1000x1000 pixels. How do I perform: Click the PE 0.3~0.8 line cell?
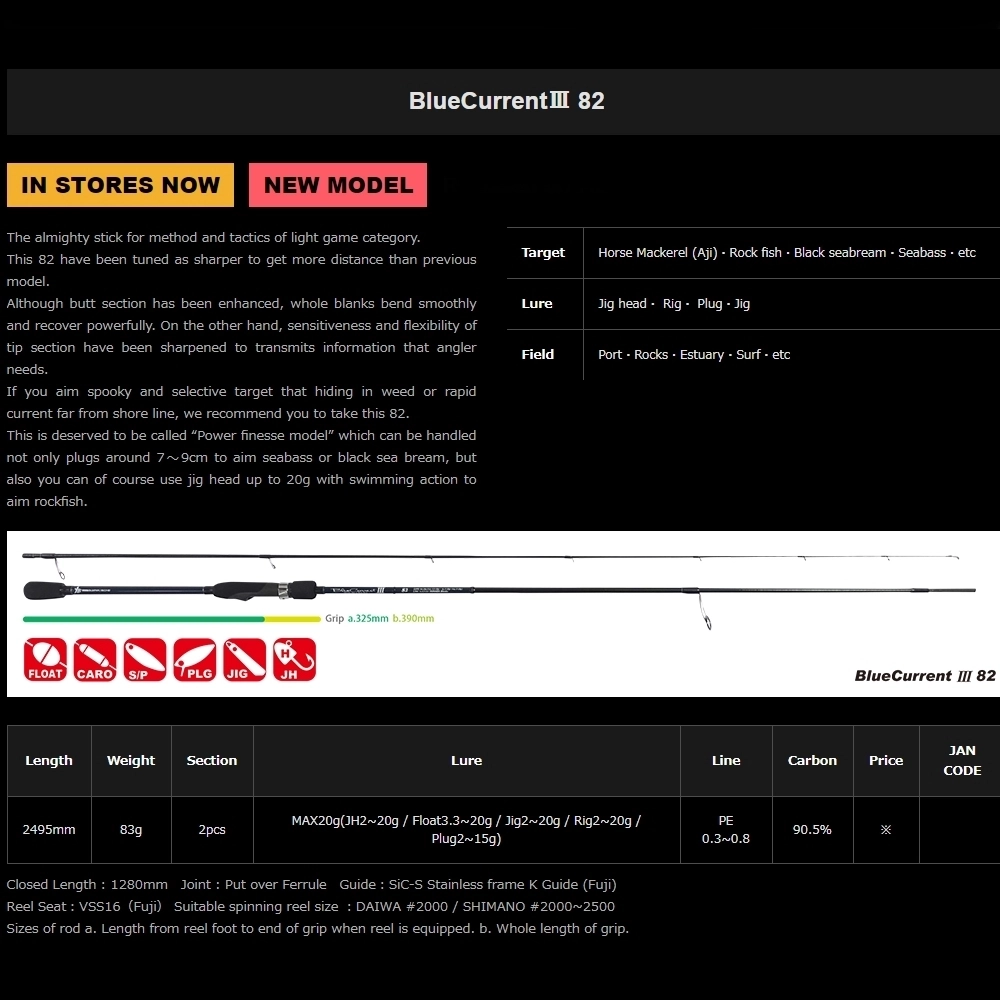pos(726,830)
